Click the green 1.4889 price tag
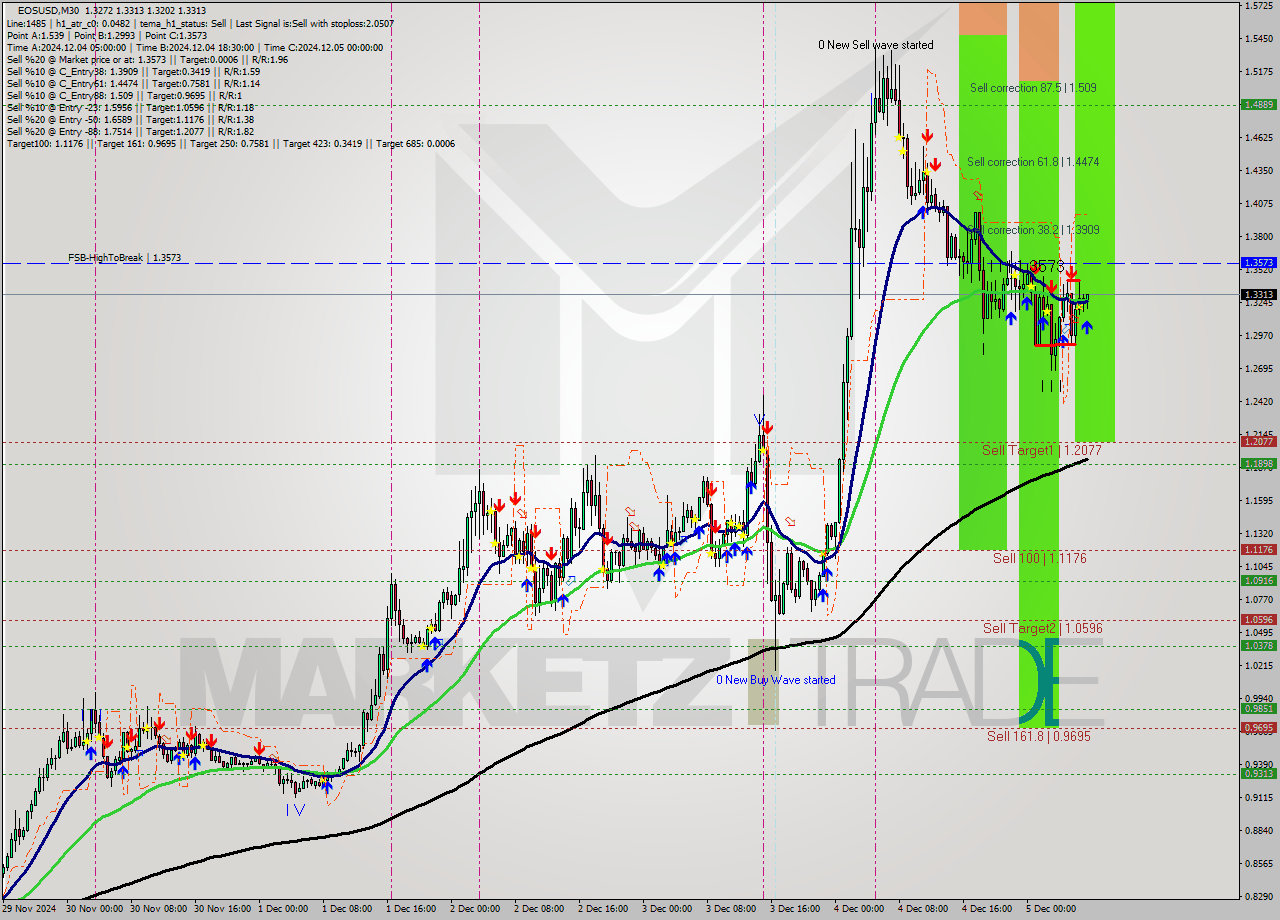1280x920 pixels. click(x=1258, y=104)
